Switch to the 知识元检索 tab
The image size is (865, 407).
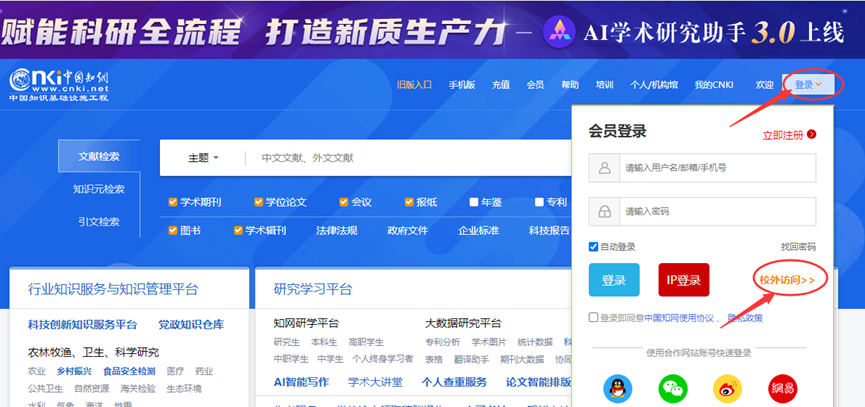click(x=99, y=189)
